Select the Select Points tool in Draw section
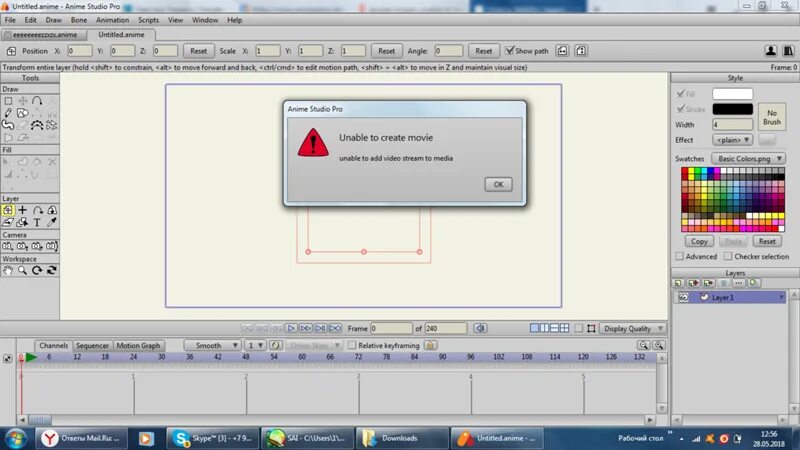This screenshot has height=450, width=800. [8, 101]
